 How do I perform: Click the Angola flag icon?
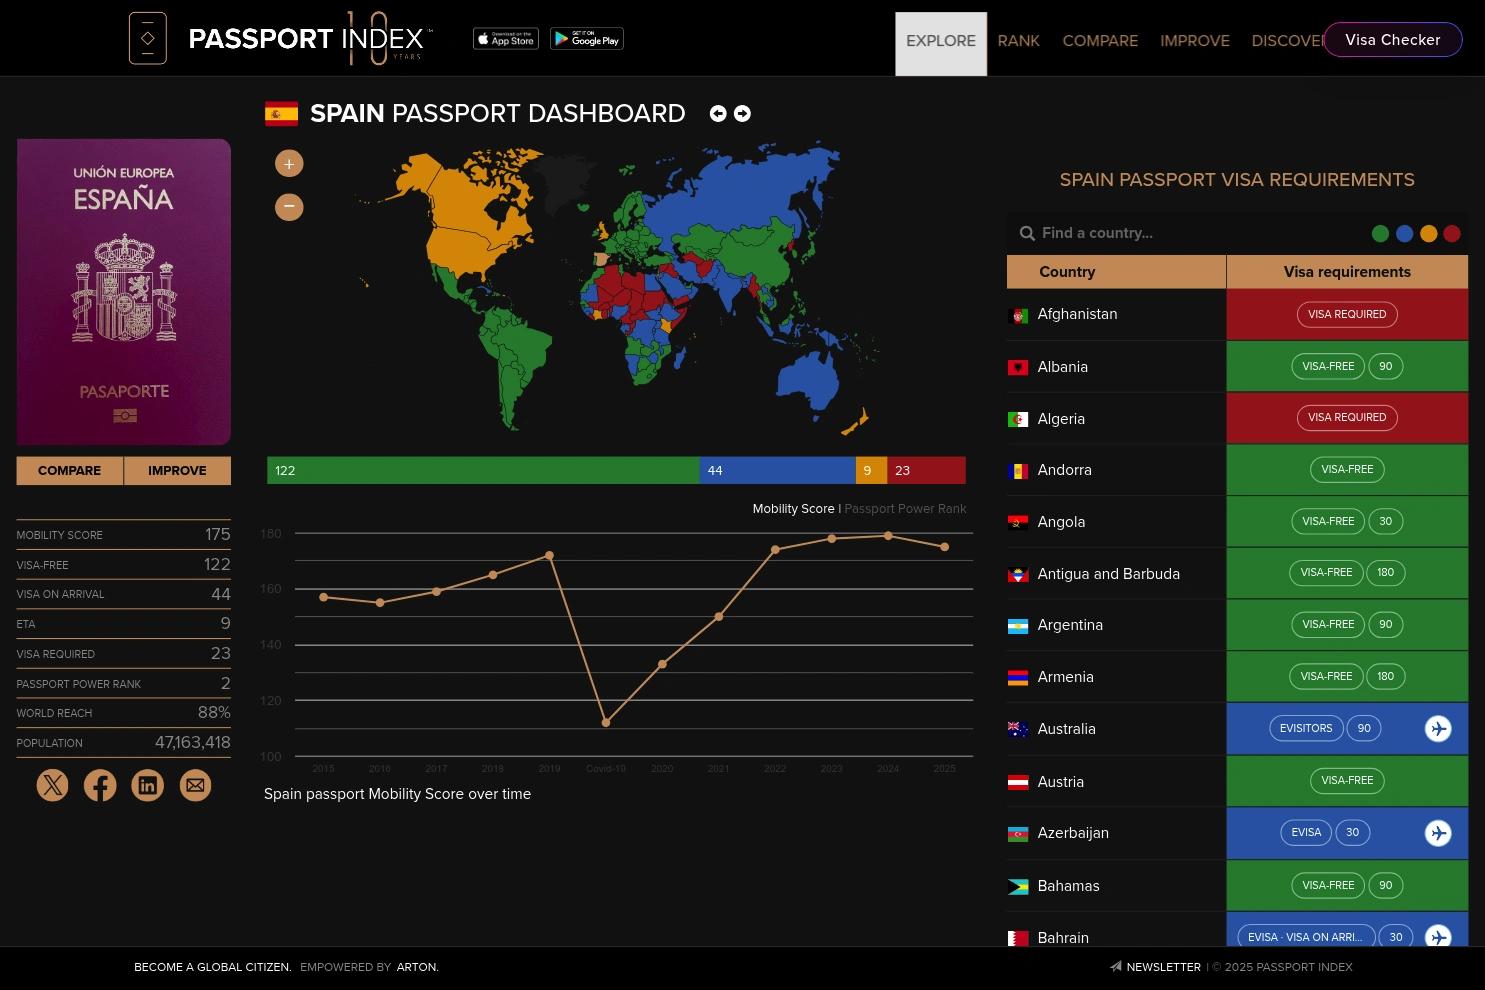pos(1018,523)
